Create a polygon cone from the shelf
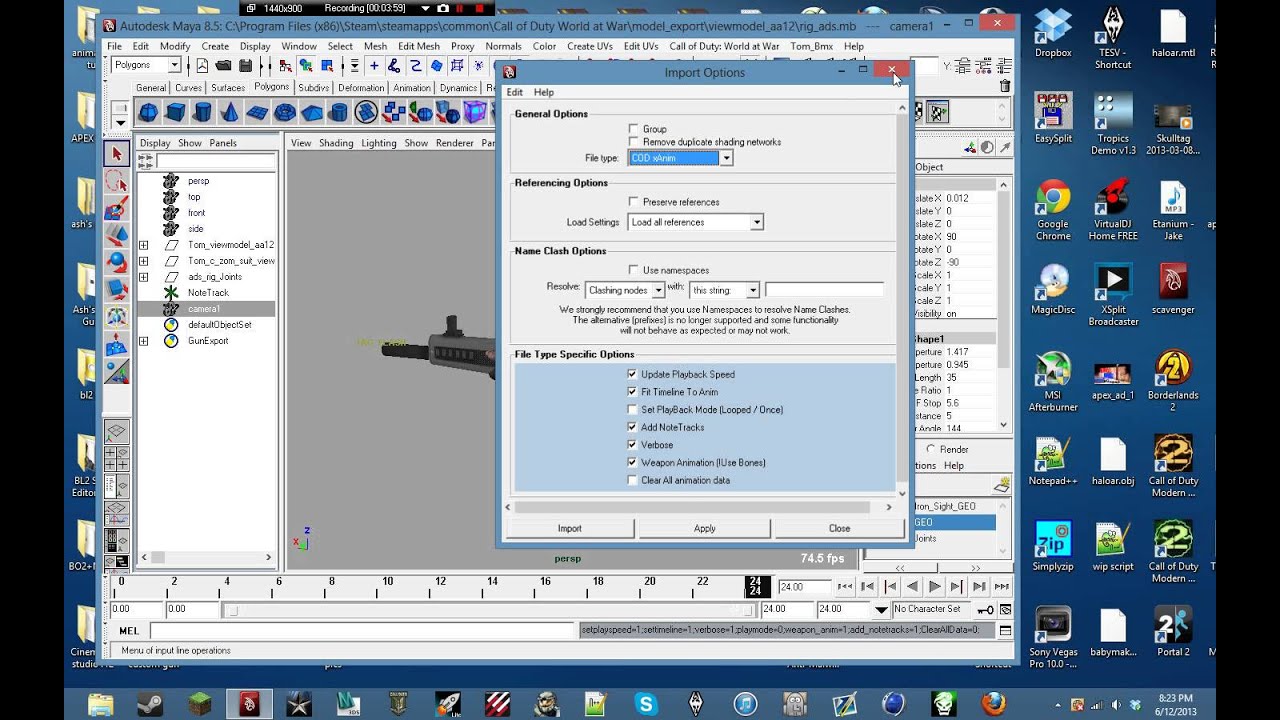The height and width of the screenshot is (720, 1280). point(229,112)
